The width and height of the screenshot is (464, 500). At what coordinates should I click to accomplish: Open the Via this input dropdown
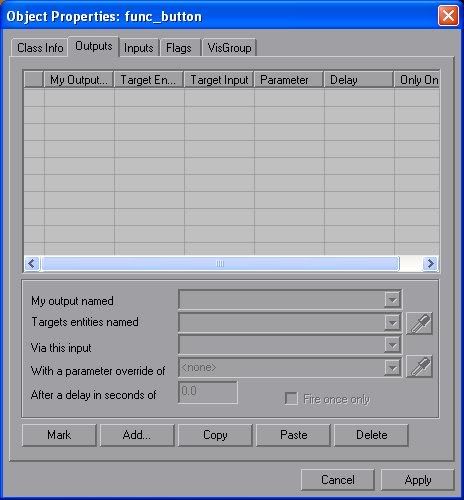click(x=392, y=345)
